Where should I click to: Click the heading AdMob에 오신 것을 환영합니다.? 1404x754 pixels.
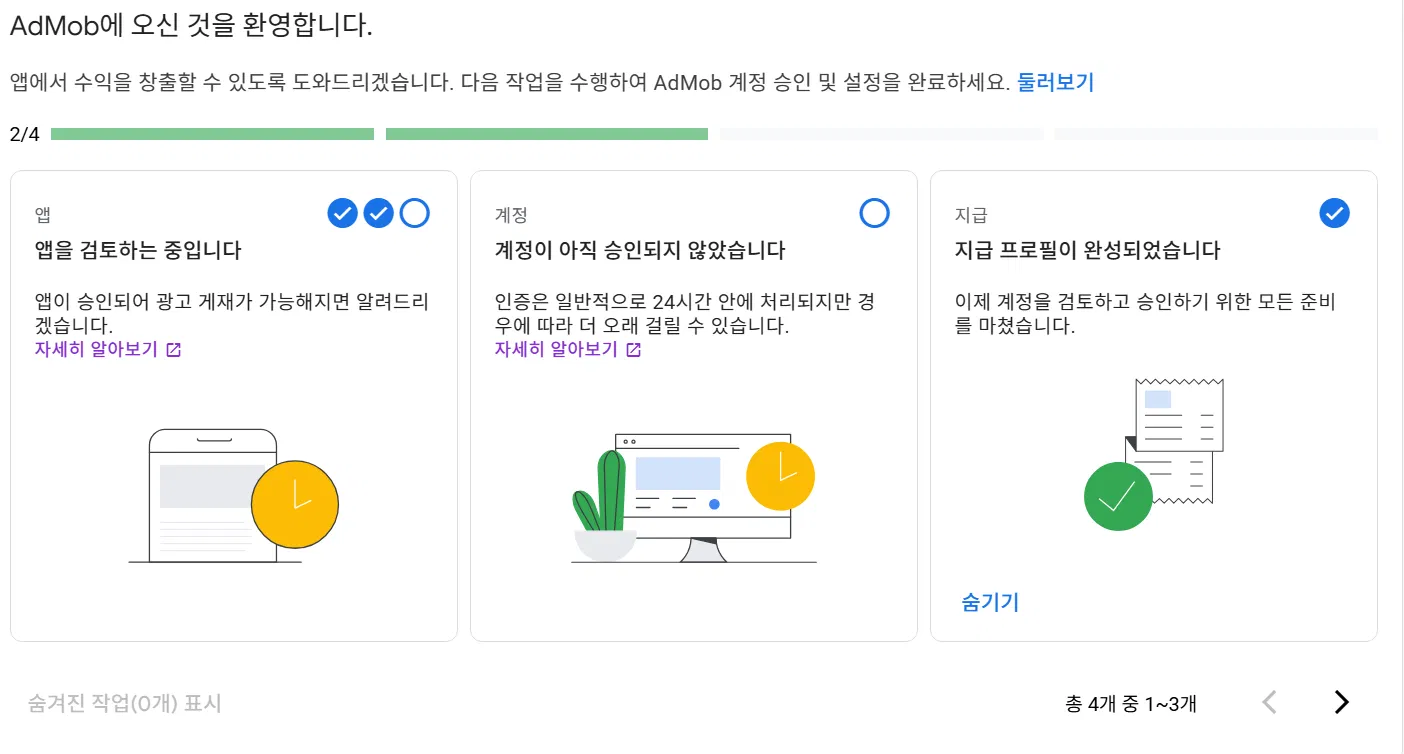point(191,26)
